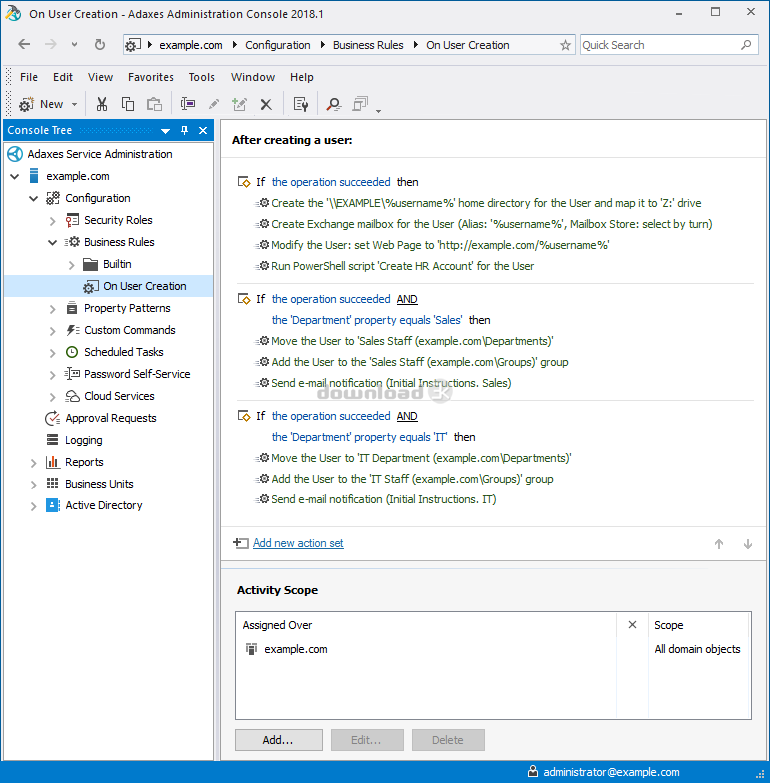Close the Console Tree panel
The height and width of the screenshot is (783, 770).
coord(203,130)
